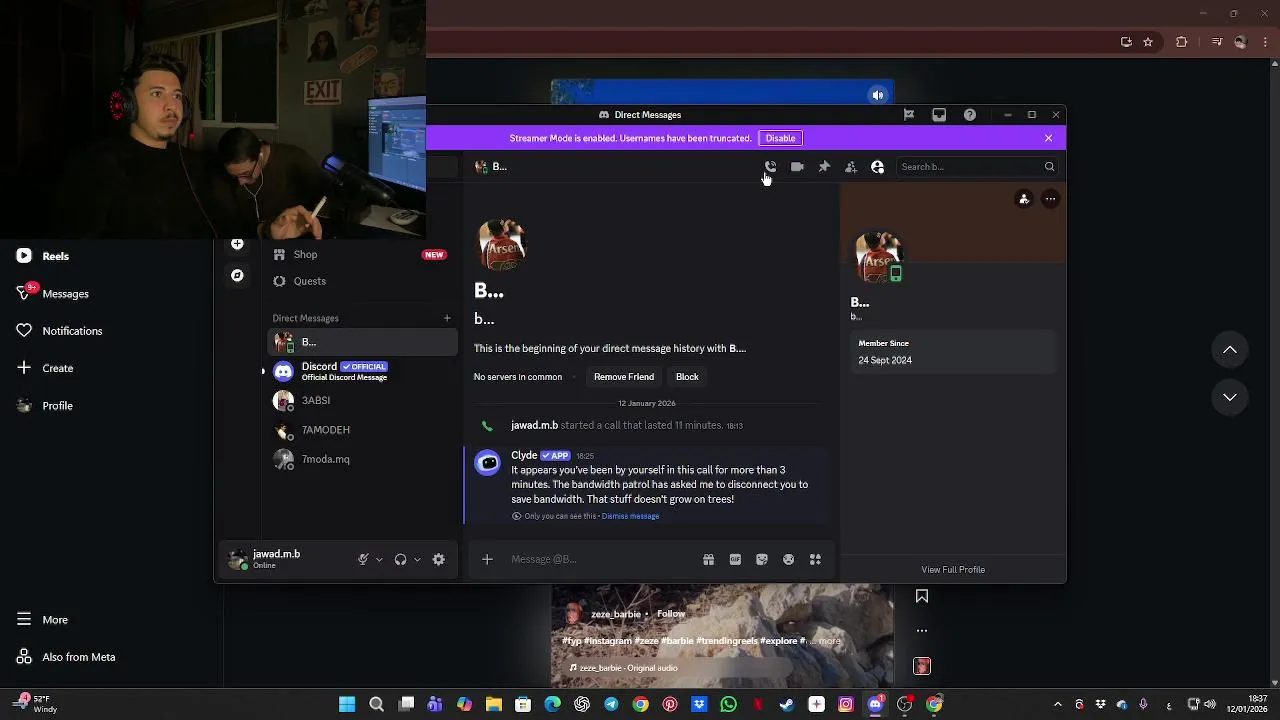Viewport: 1280px width, 720px height.
Task: Open the emoji picker
Action: coord(789,560)
